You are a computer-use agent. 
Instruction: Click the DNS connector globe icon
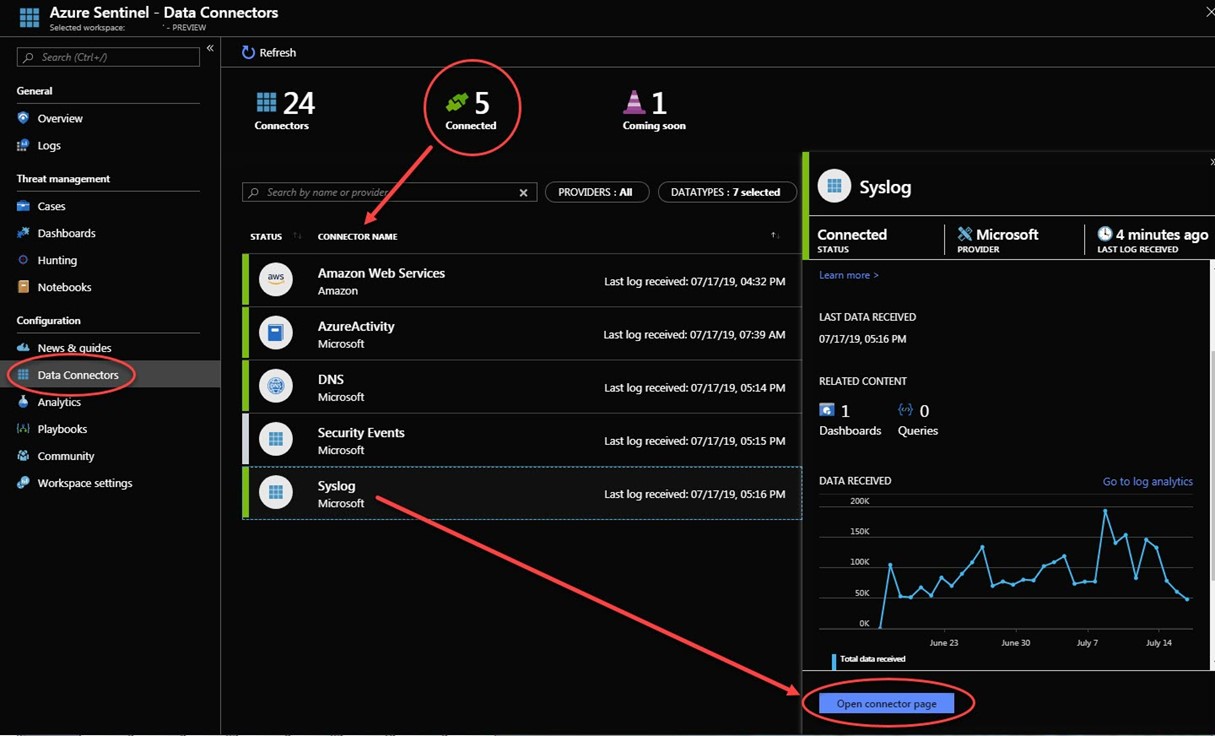tap(276, 386)
